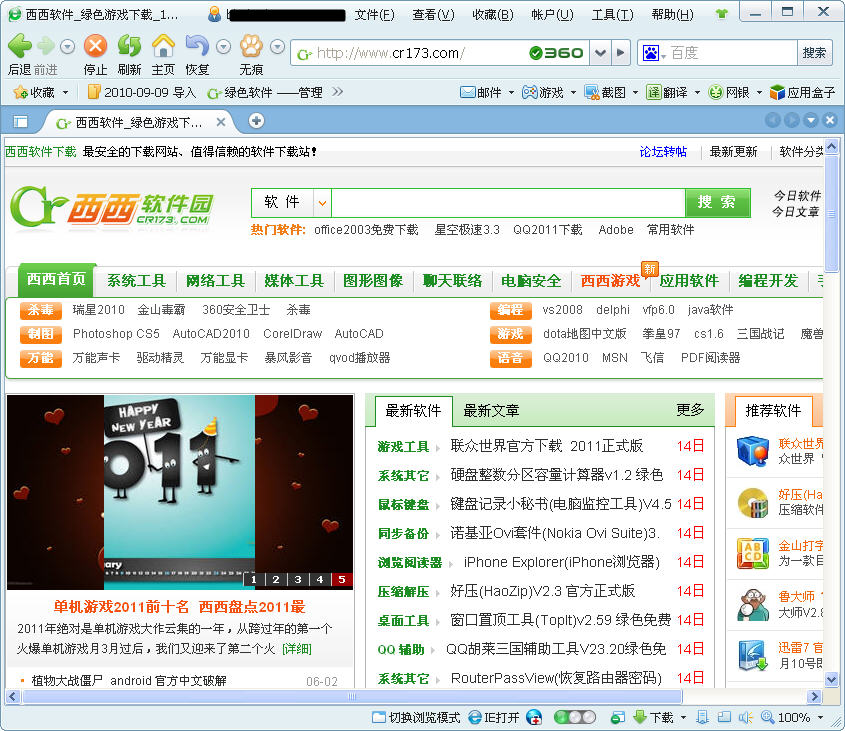The height and width of the screenshot is (731, 845).
Task: Open the 软件 search category dropdown
Action: (322, 203)
